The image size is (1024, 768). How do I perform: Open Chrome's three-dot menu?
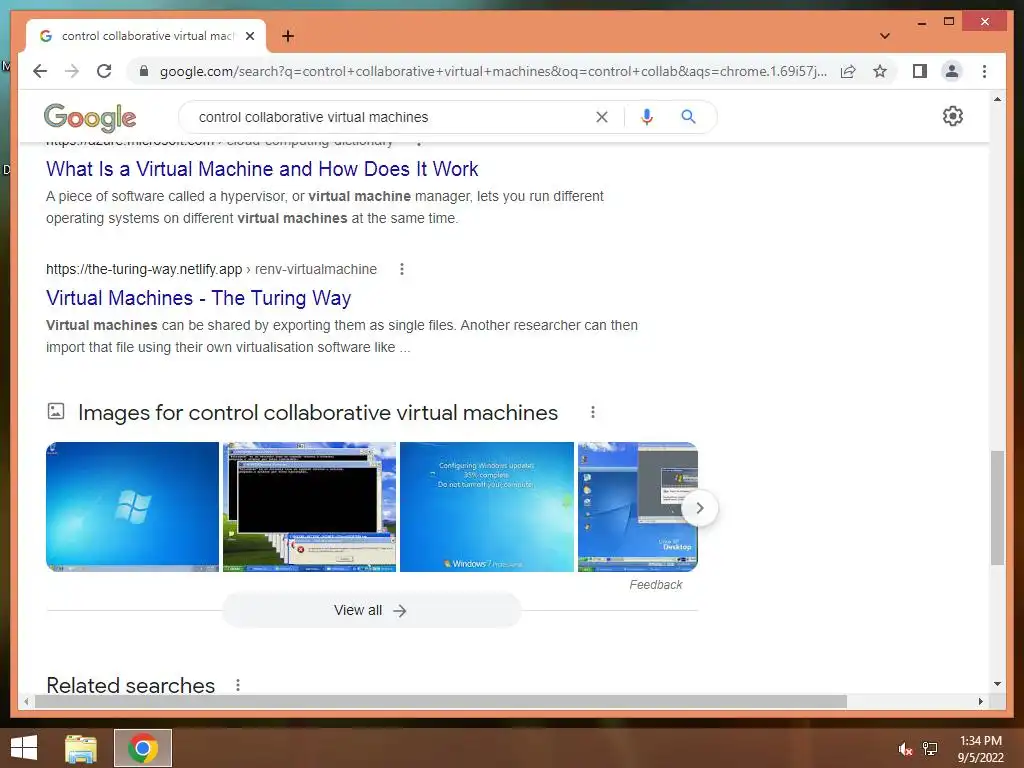[x=985, y=71]
